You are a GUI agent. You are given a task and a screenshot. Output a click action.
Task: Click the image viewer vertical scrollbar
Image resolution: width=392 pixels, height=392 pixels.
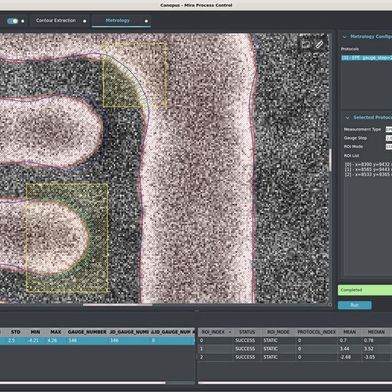coord(330,160)
